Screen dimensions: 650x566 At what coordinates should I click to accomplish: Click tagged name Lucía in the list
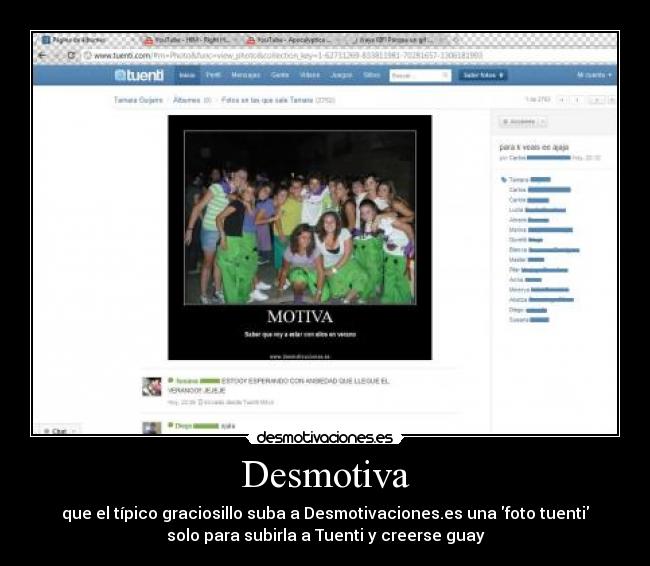click(516, 210)
